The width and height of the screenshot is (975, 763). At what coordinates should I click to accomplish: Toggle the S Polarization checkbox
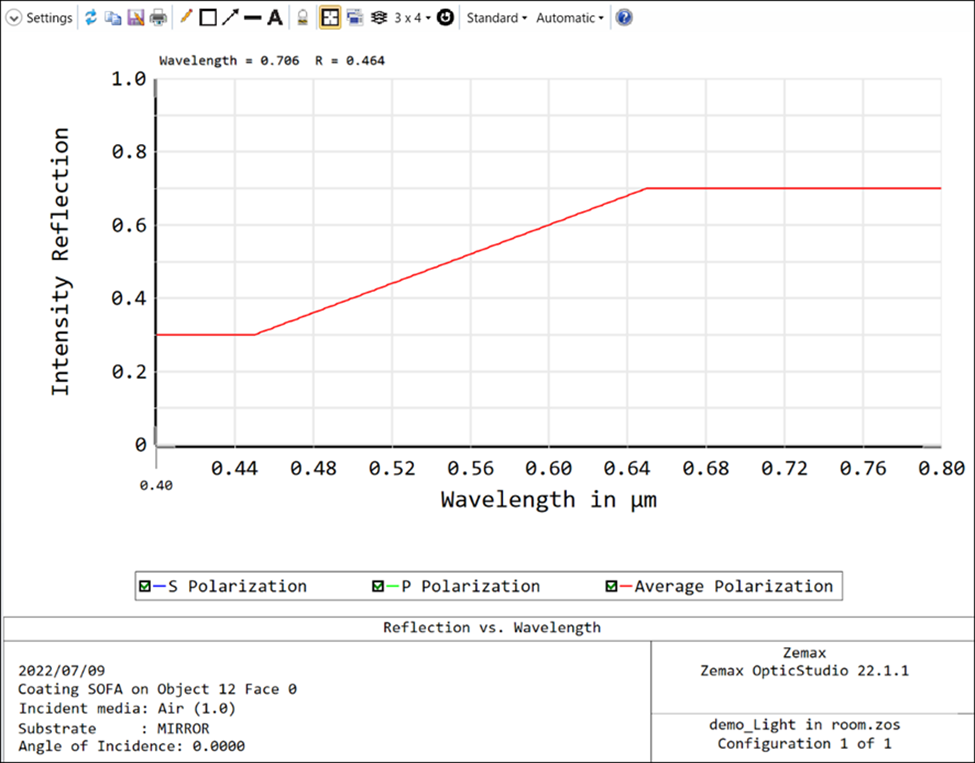[145, 586]
